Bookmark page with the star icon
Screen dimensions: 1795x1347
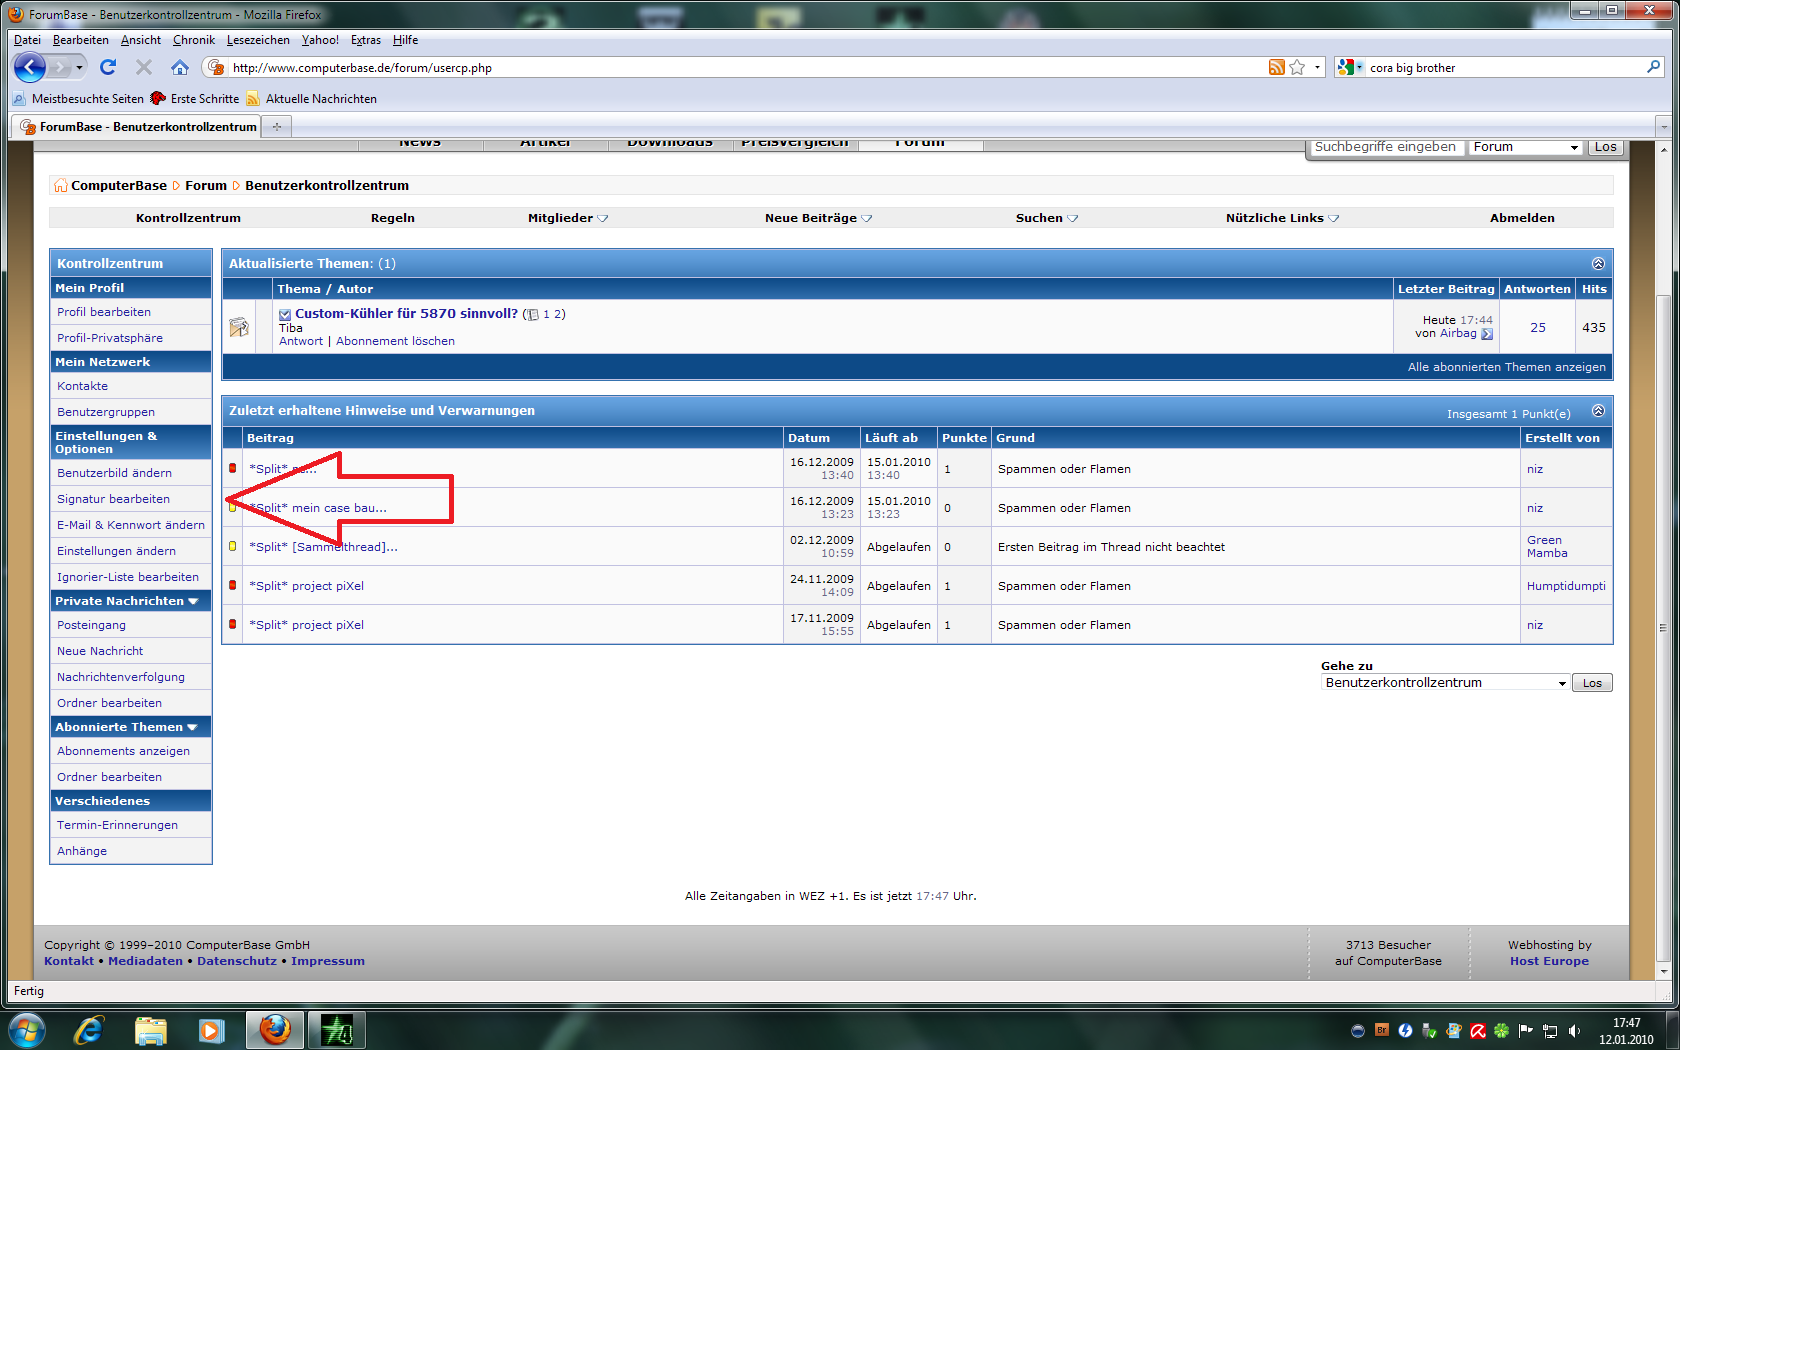1297,67
